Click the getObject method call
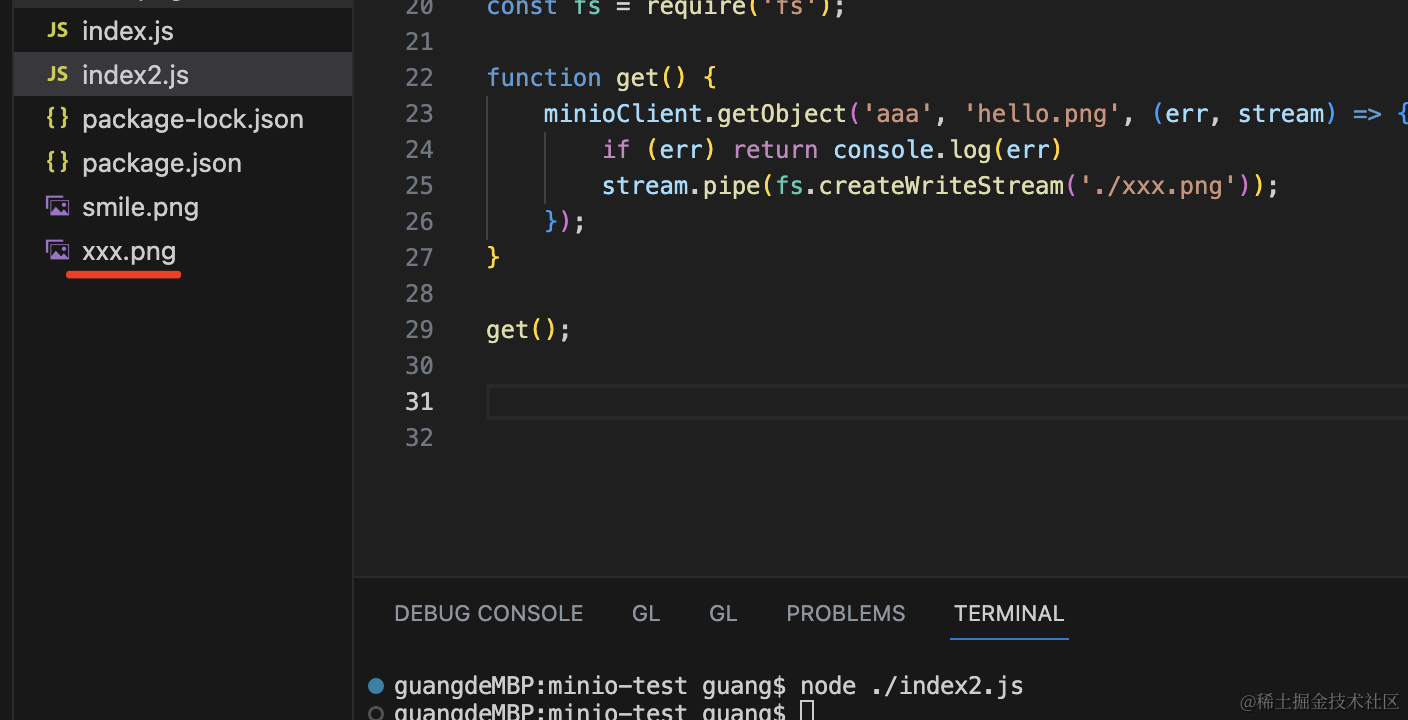Screen dimensions: 1408x720 click(x=782, y=114)
